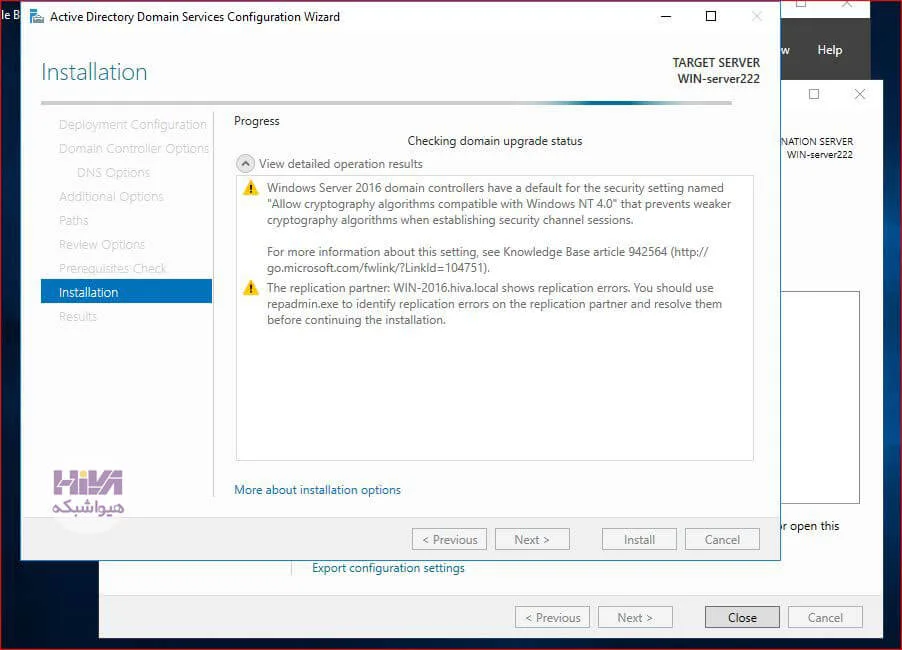902x650 pixels.
Task: Click Cancel in the background window
Action: [x=825, y=617]
